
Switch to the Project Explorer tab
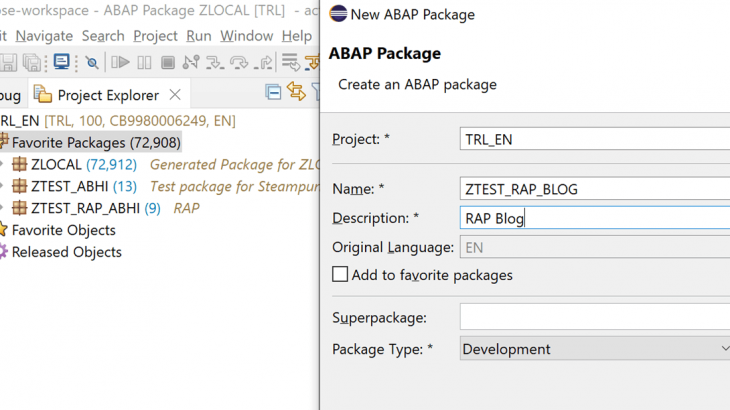pyautogui.click(x=107, y=95)
